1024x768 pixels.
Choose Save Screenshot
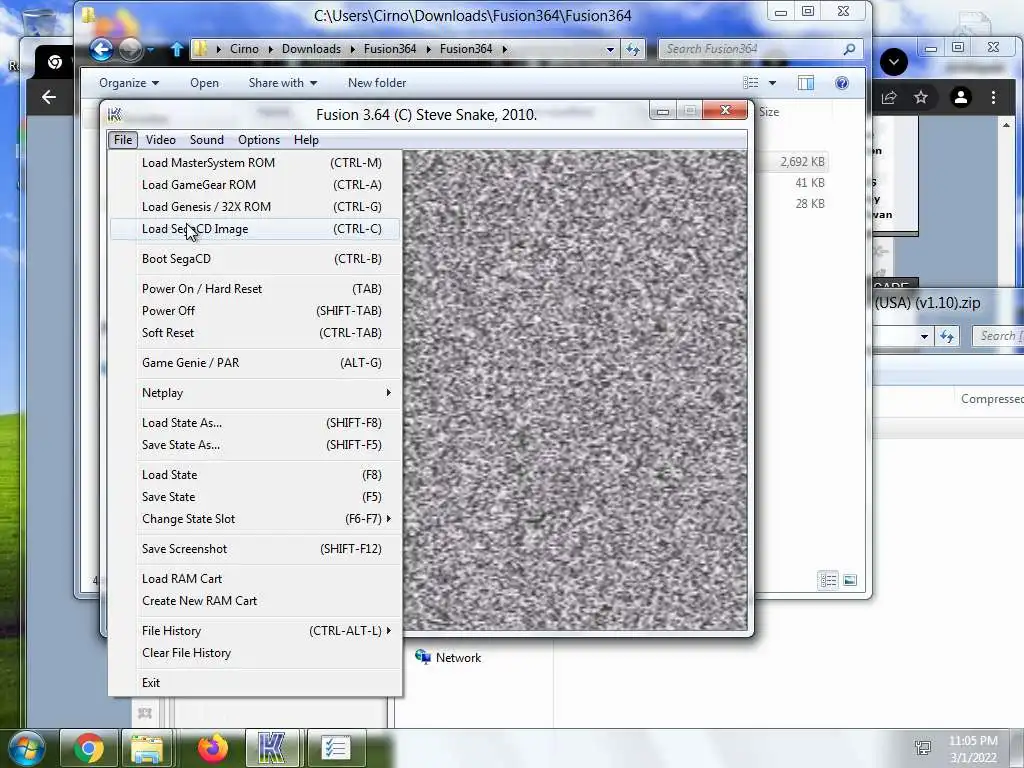click(255, 549)
